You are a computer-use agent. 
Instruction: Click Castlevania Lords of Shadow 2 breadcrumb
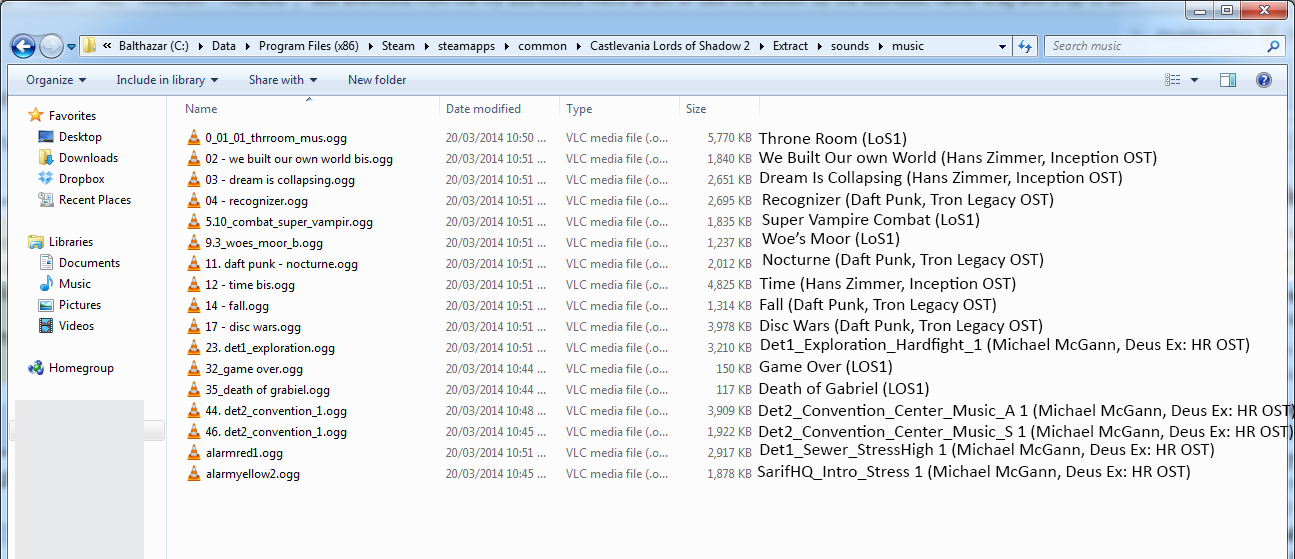pyautogui.click(x=670, y=46)
